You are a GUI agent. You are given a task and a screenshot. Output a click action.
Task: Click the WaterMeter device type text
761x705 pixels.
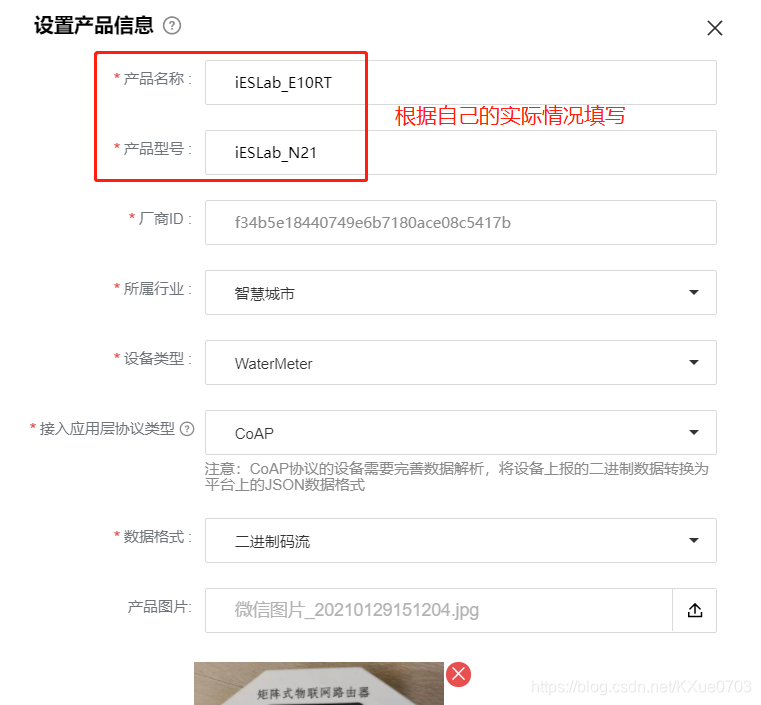click(273, 363)
